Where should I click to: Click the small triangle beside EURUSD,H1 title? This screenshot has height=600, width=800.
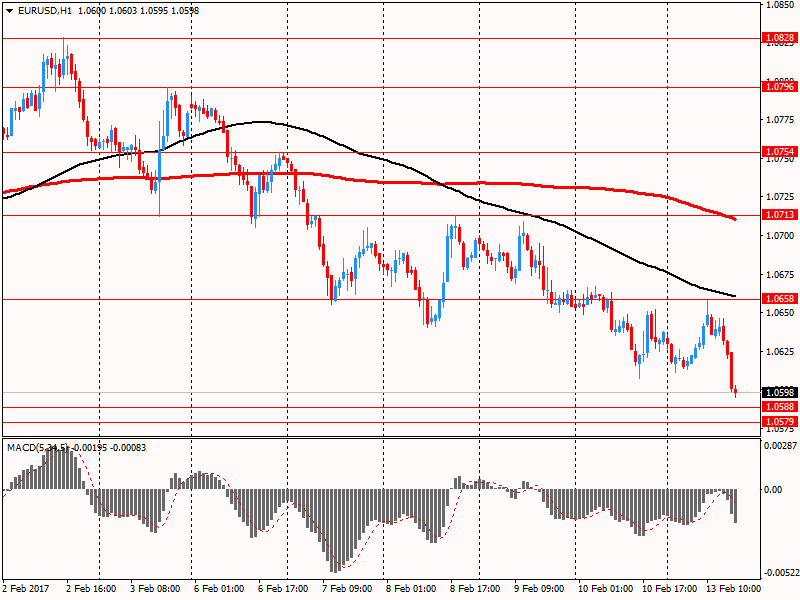pyautogui.click(x=8, y=10)
